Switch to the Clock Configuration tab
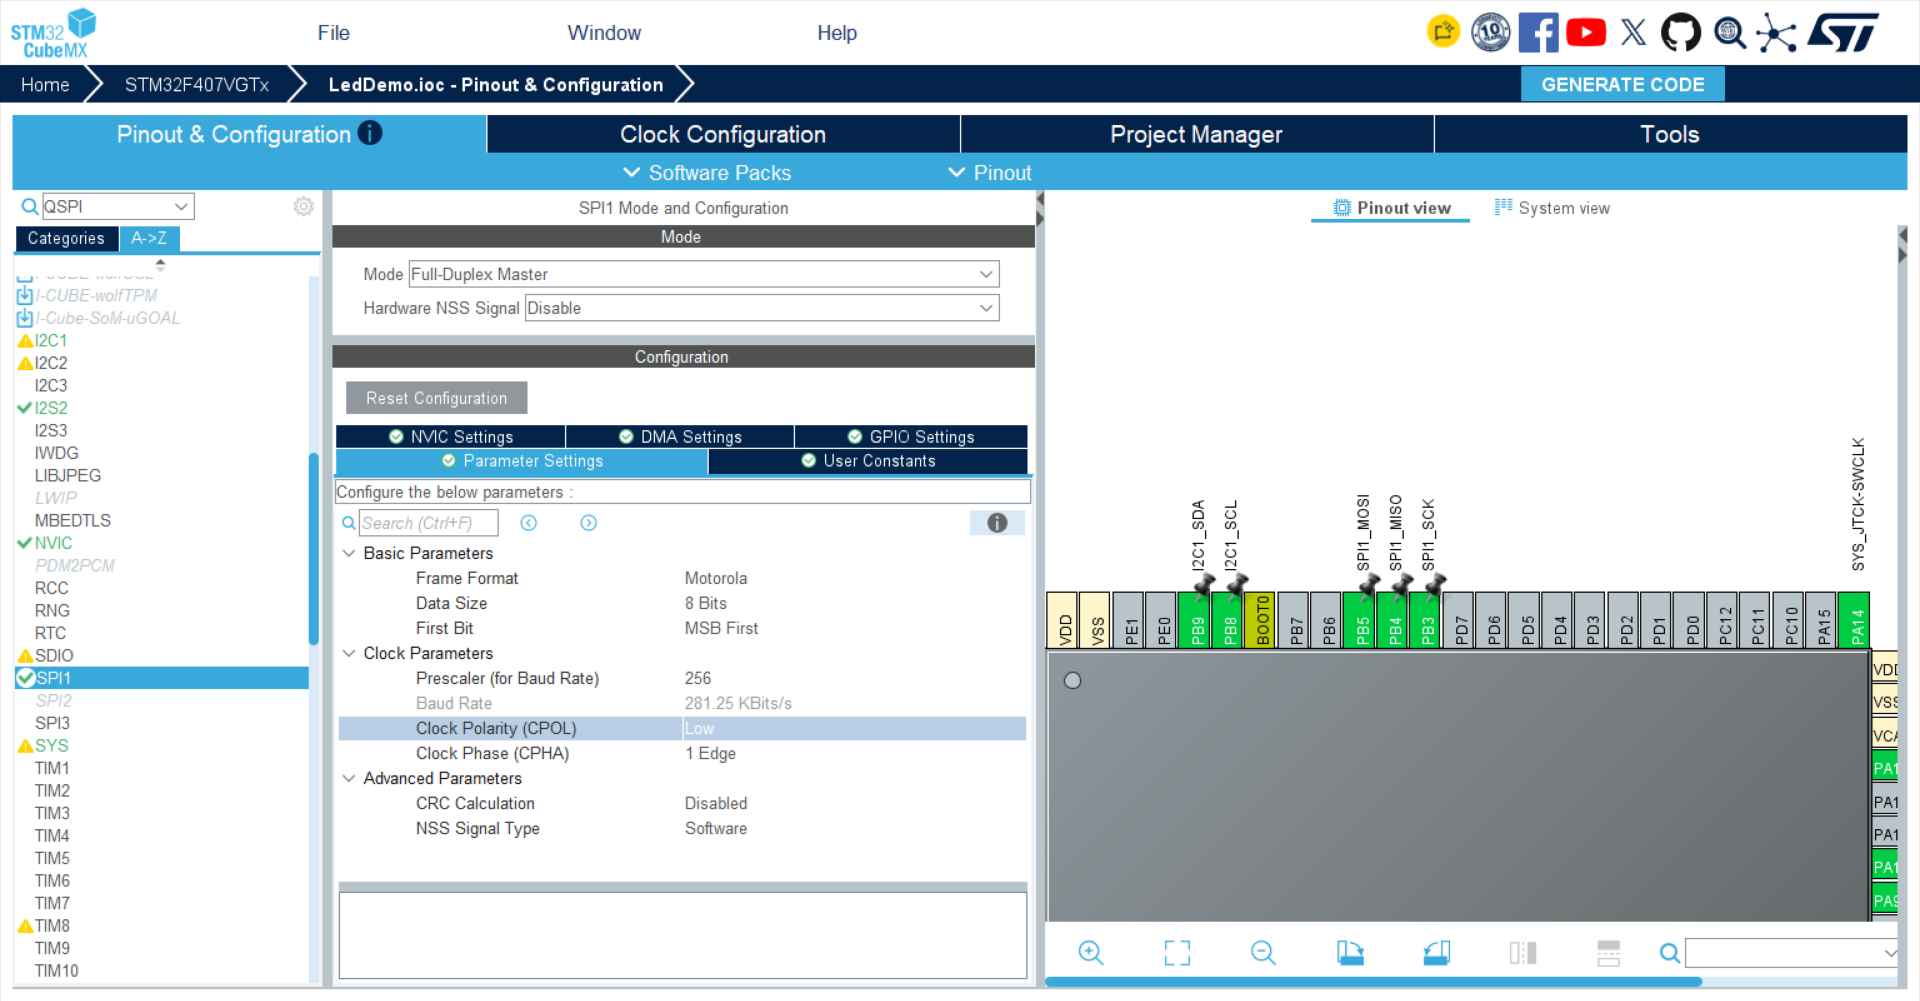 (x=723, y=134)
